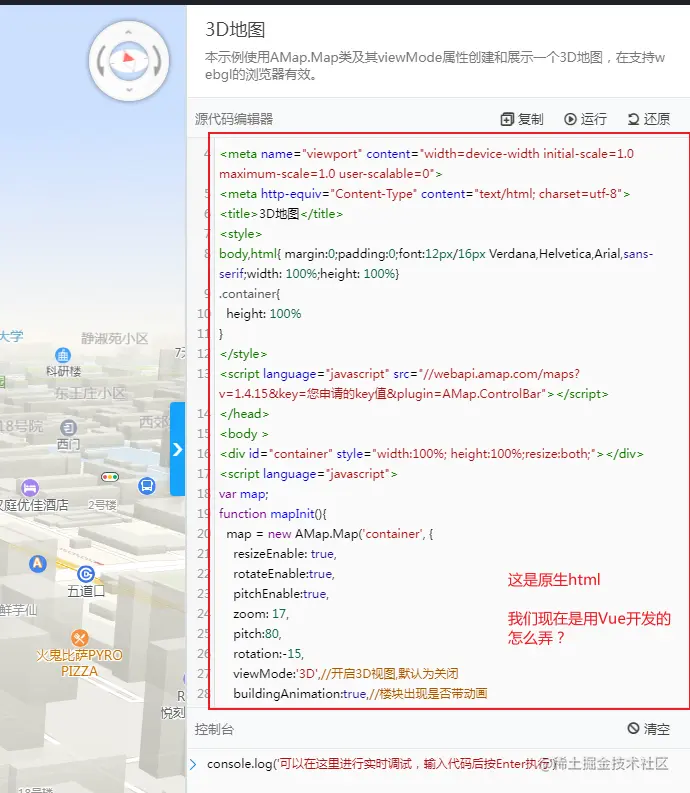Click the 火鬼比萨PYRO PIZZA restaurant marker
The width and height of the screenshot is (690, 793).
pyautogui.click(x=80, y=637)
